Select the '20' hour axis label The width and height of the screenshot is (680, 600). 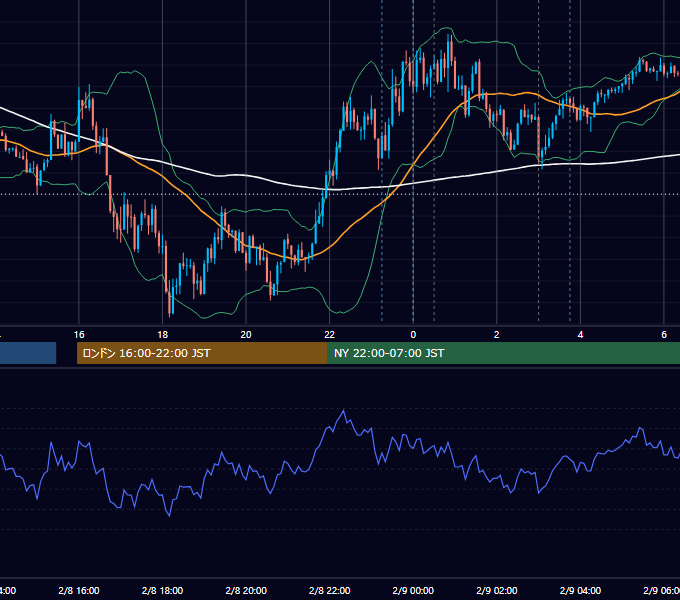click(246, 335)
